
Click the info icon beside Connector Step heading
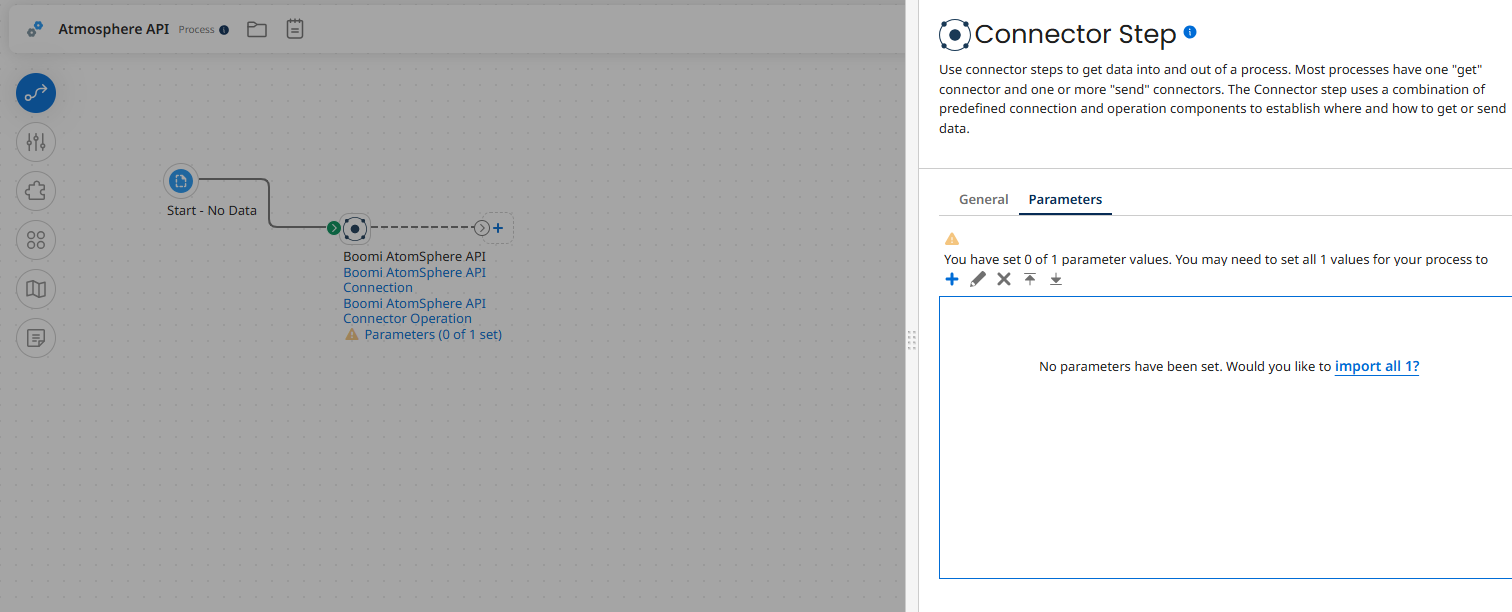coord(1189,32)
